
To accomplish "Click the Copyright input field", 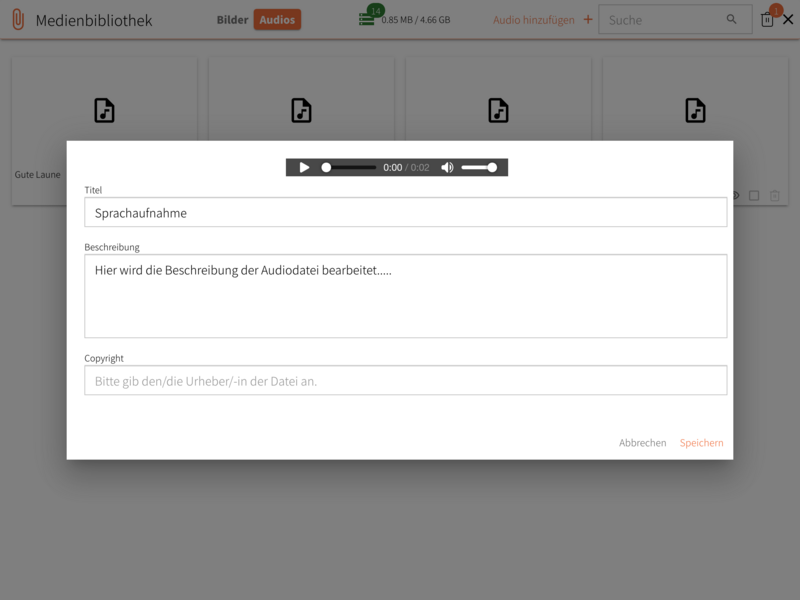I will [x=405, y=380].
